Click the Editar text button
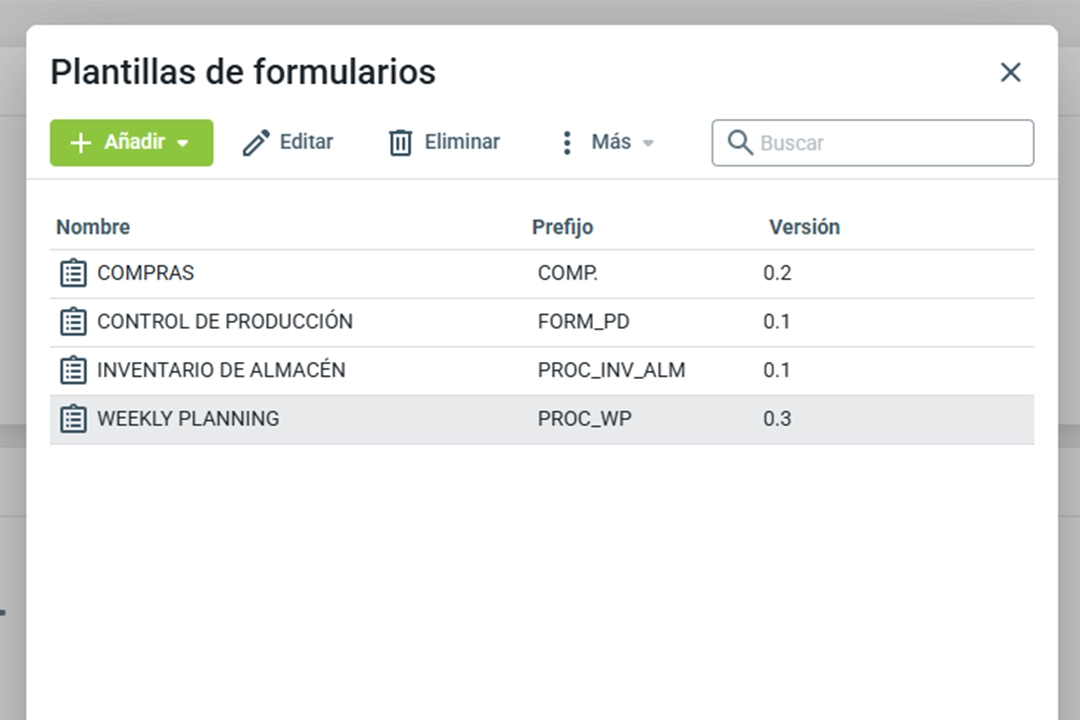Viewport: 1080px width, 720px height. coord(306,142)
